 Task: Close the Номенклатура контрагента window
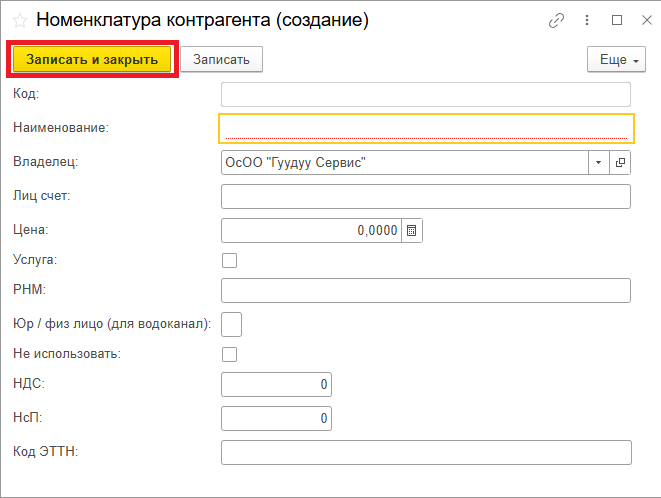(647, 20)
